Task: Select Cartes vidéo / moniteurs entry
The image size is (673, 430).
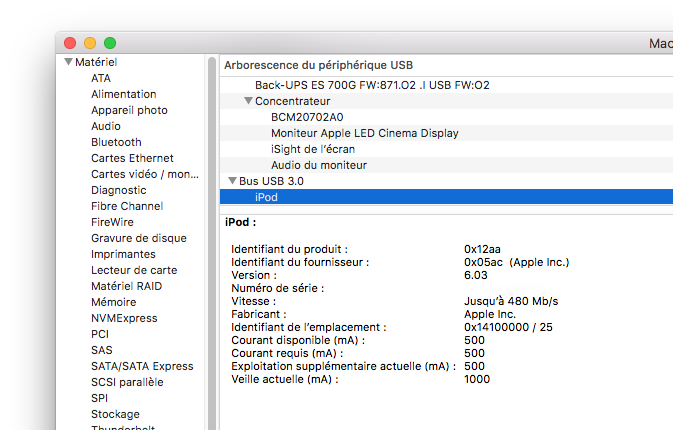Action: tap(145, 174)
